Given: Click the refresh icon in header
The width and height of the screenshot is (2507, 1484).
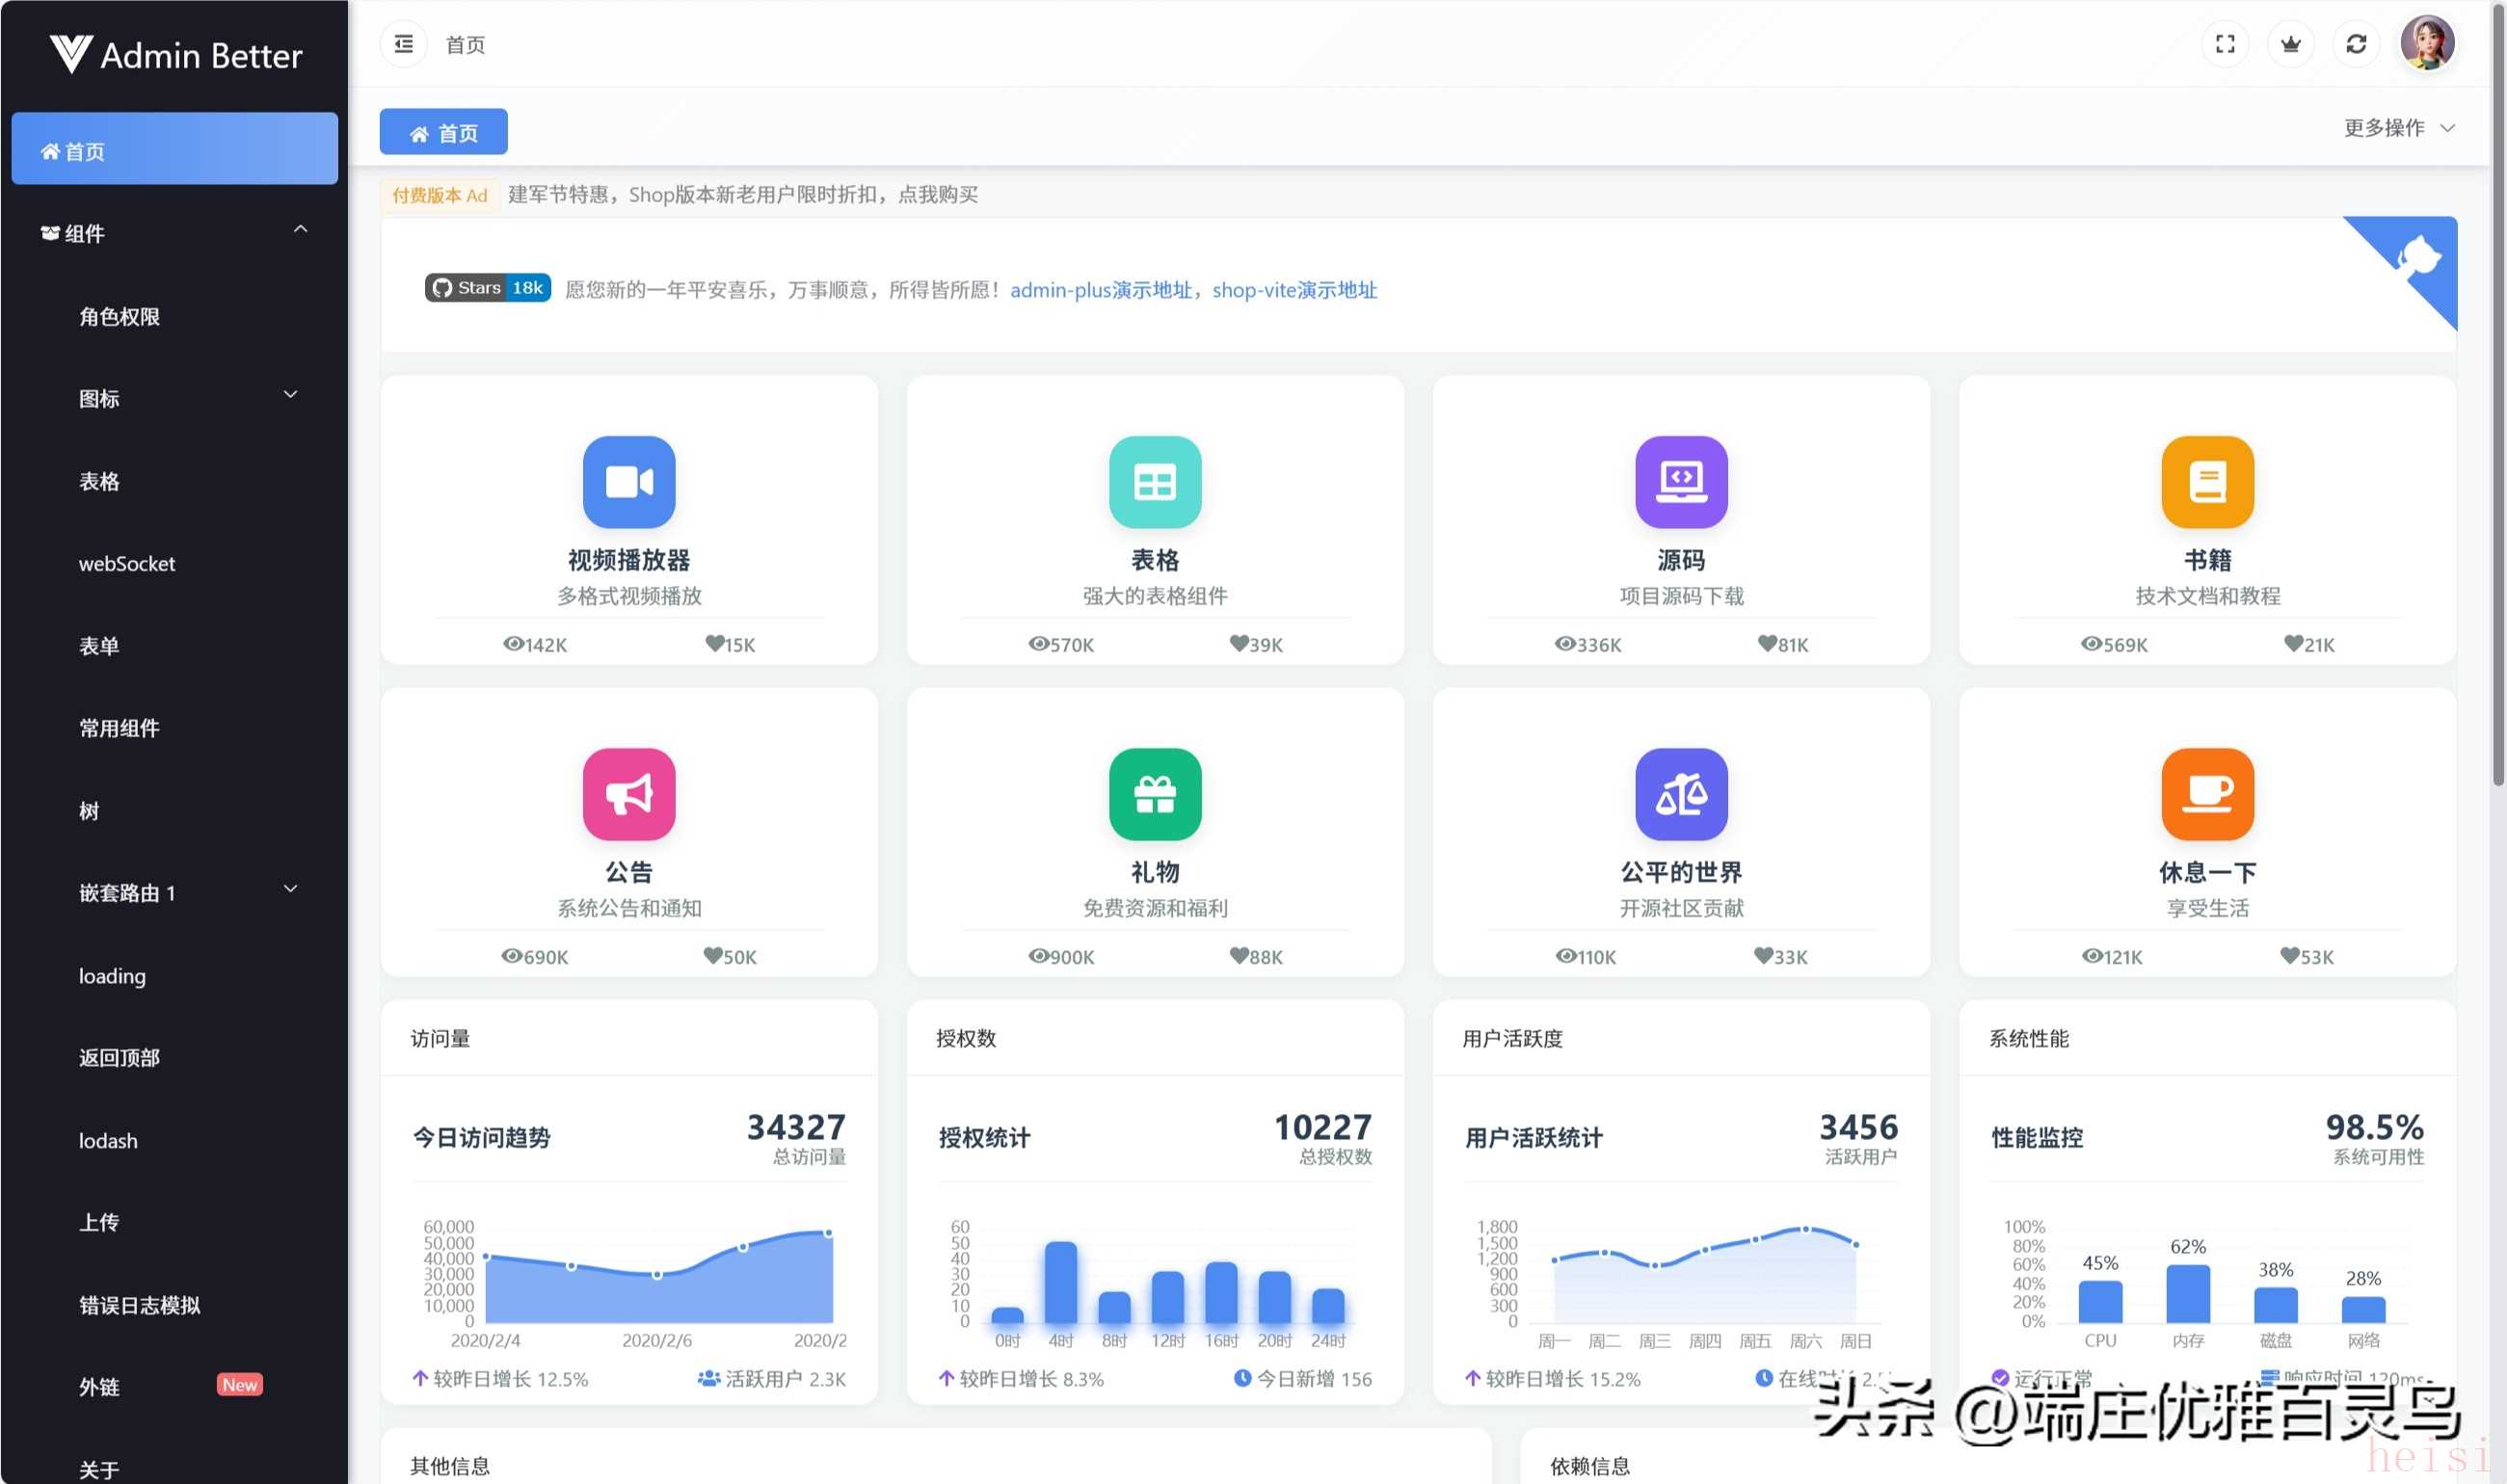Looking at the screenshot, I should pyautogui.click(x=2356, y=44).
